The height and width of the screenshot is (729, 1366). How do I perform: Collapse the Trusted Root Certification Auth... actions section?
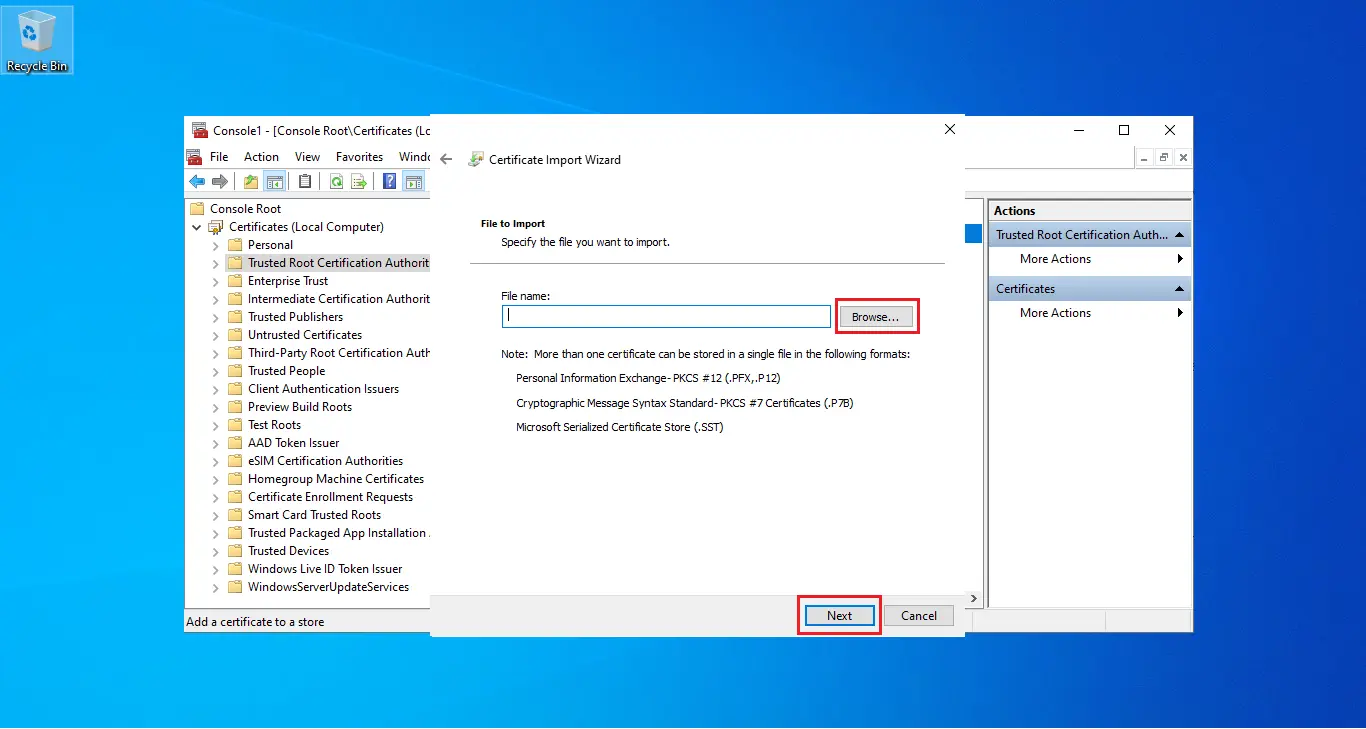click(1180, 235)
